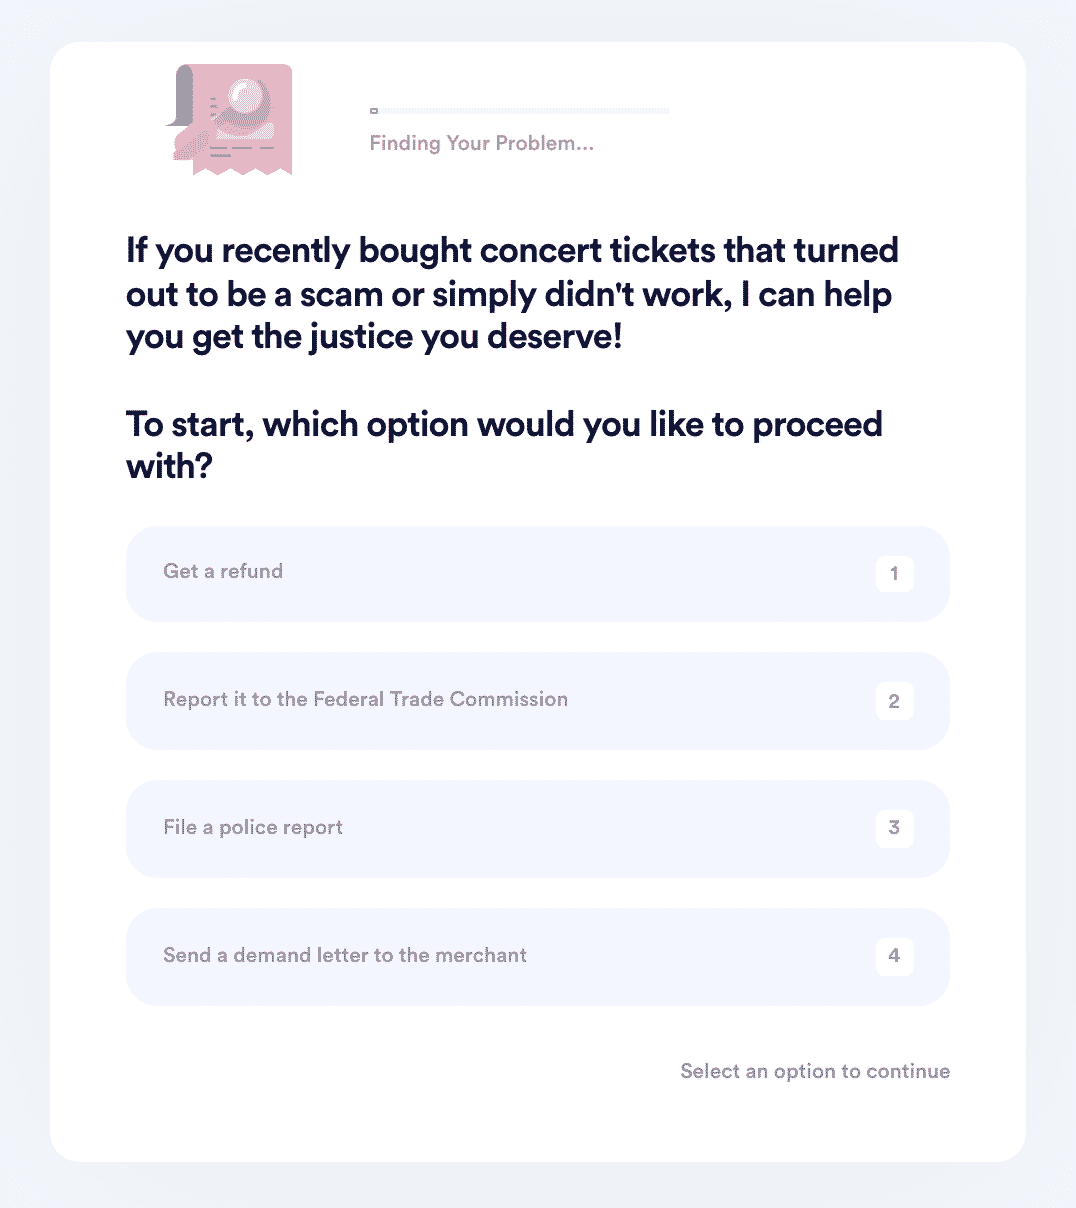Click the curled gray edge of the receipt

click(178, 96)
